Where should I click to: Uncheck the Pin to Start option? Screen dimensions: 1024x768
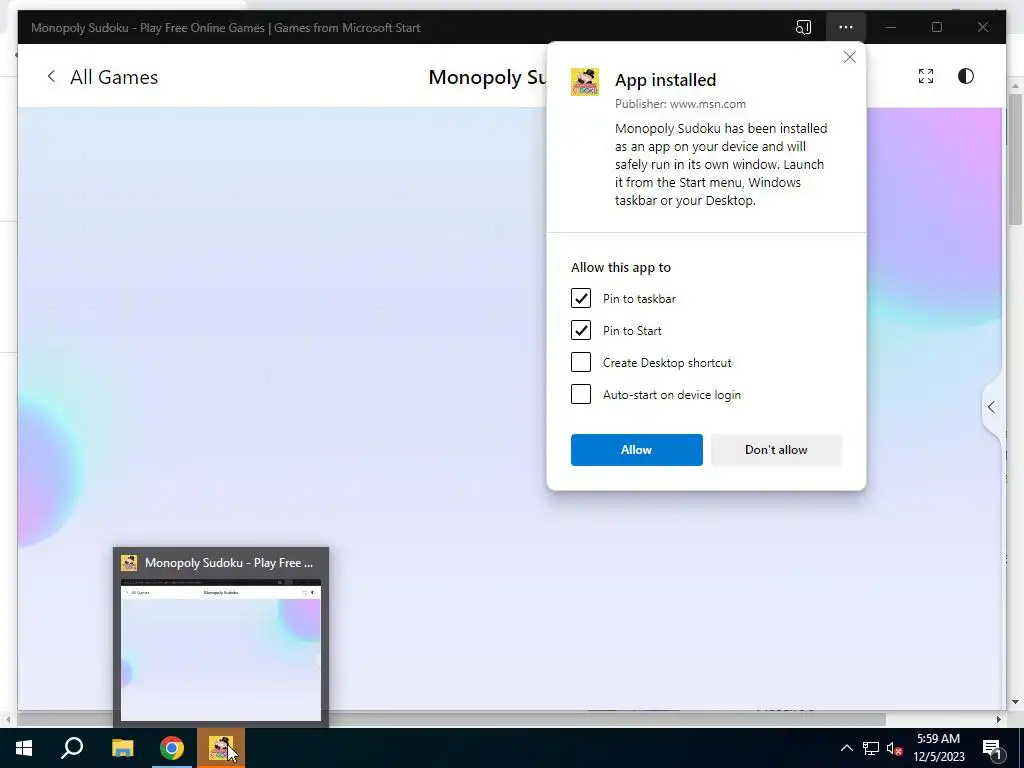pyautogui.click(x=581, y=330)
